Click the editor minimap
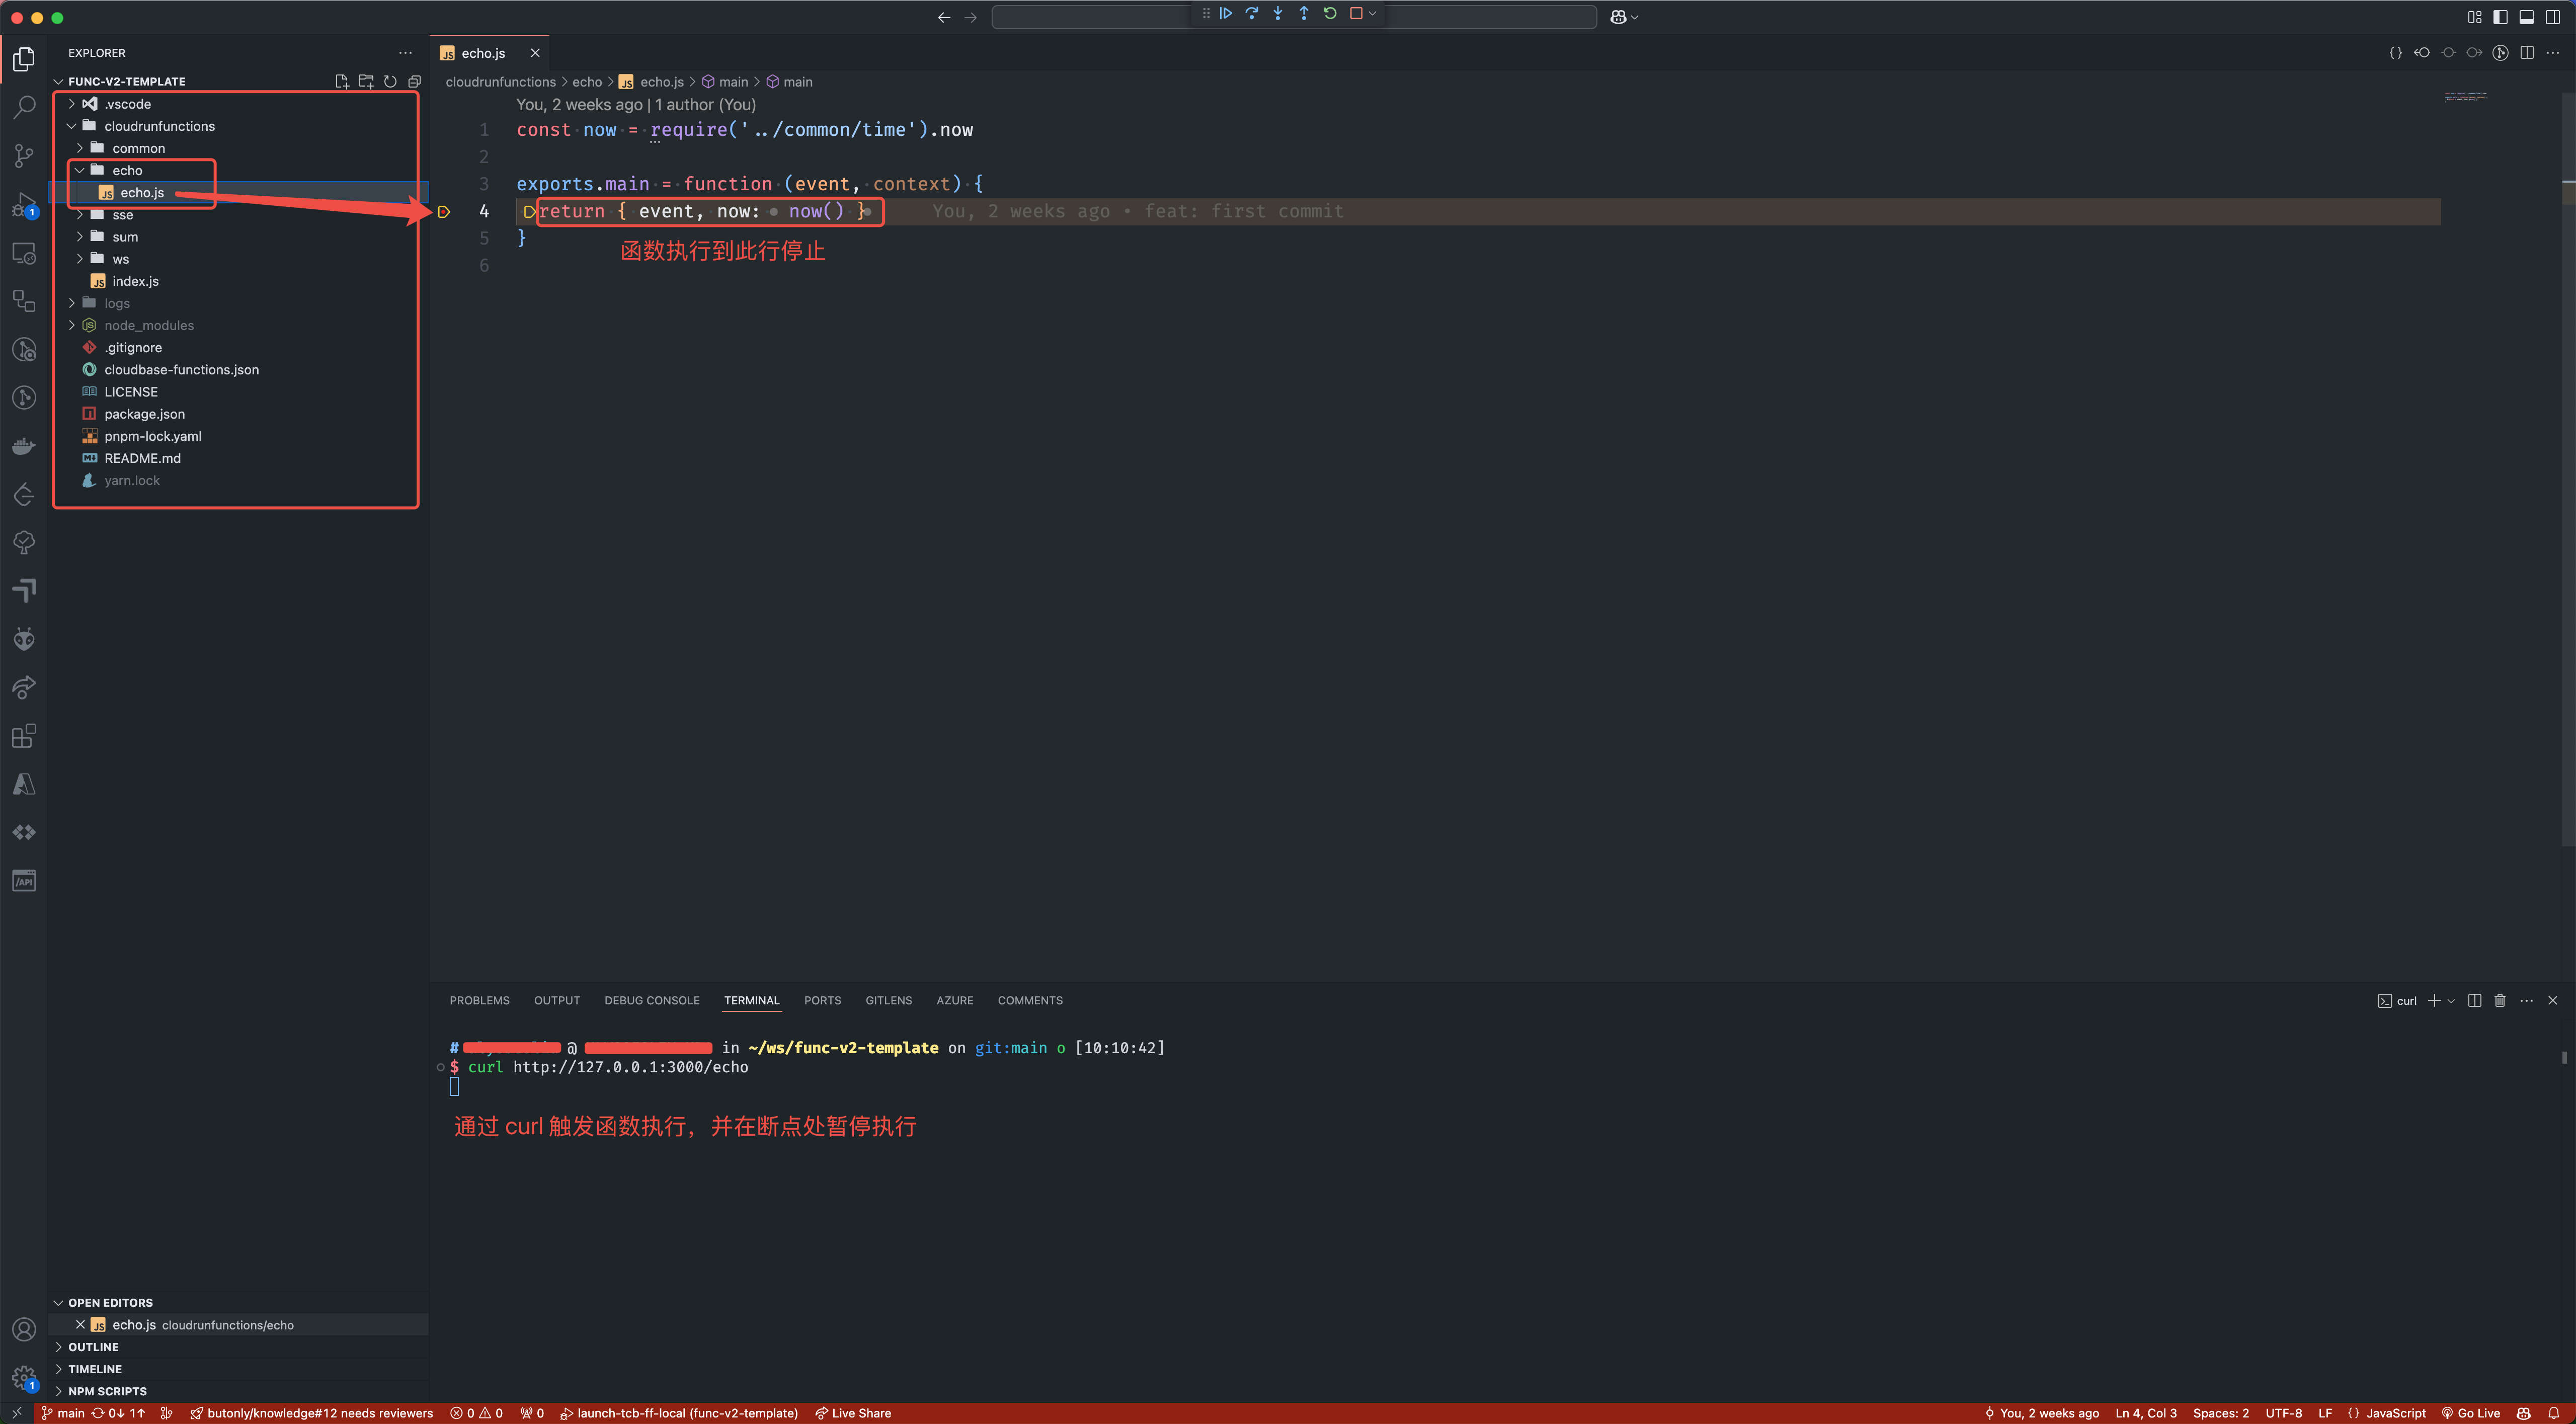The height and width of the screenshot is (1424, 2576). (2465, 97)
